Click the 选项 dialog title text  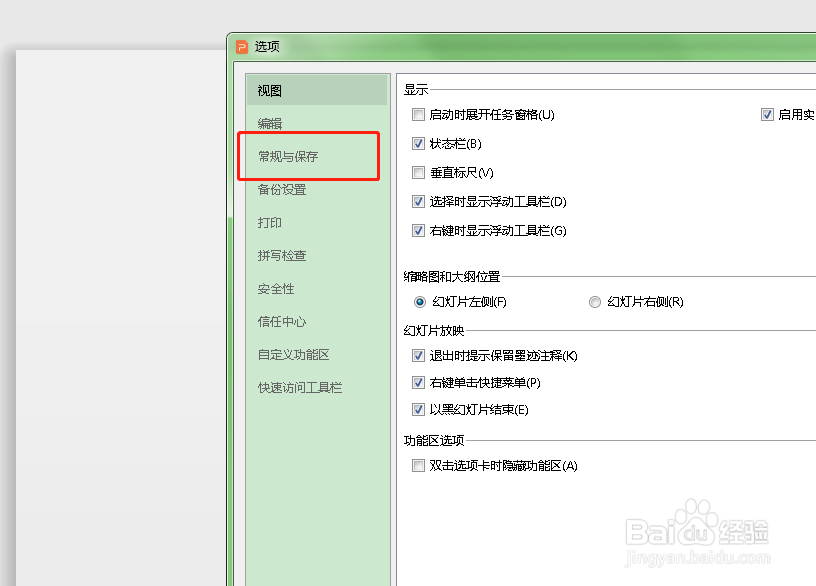click(267, 47)
